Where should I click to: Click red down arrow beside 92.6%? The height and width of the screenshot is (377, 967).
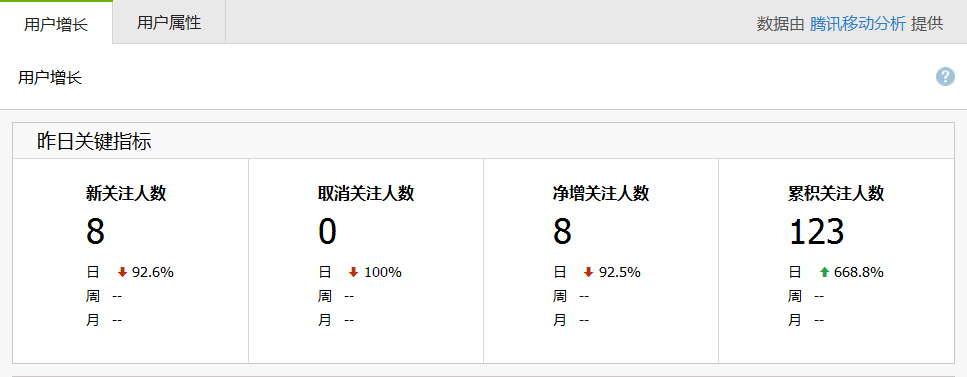coord(122,272)
